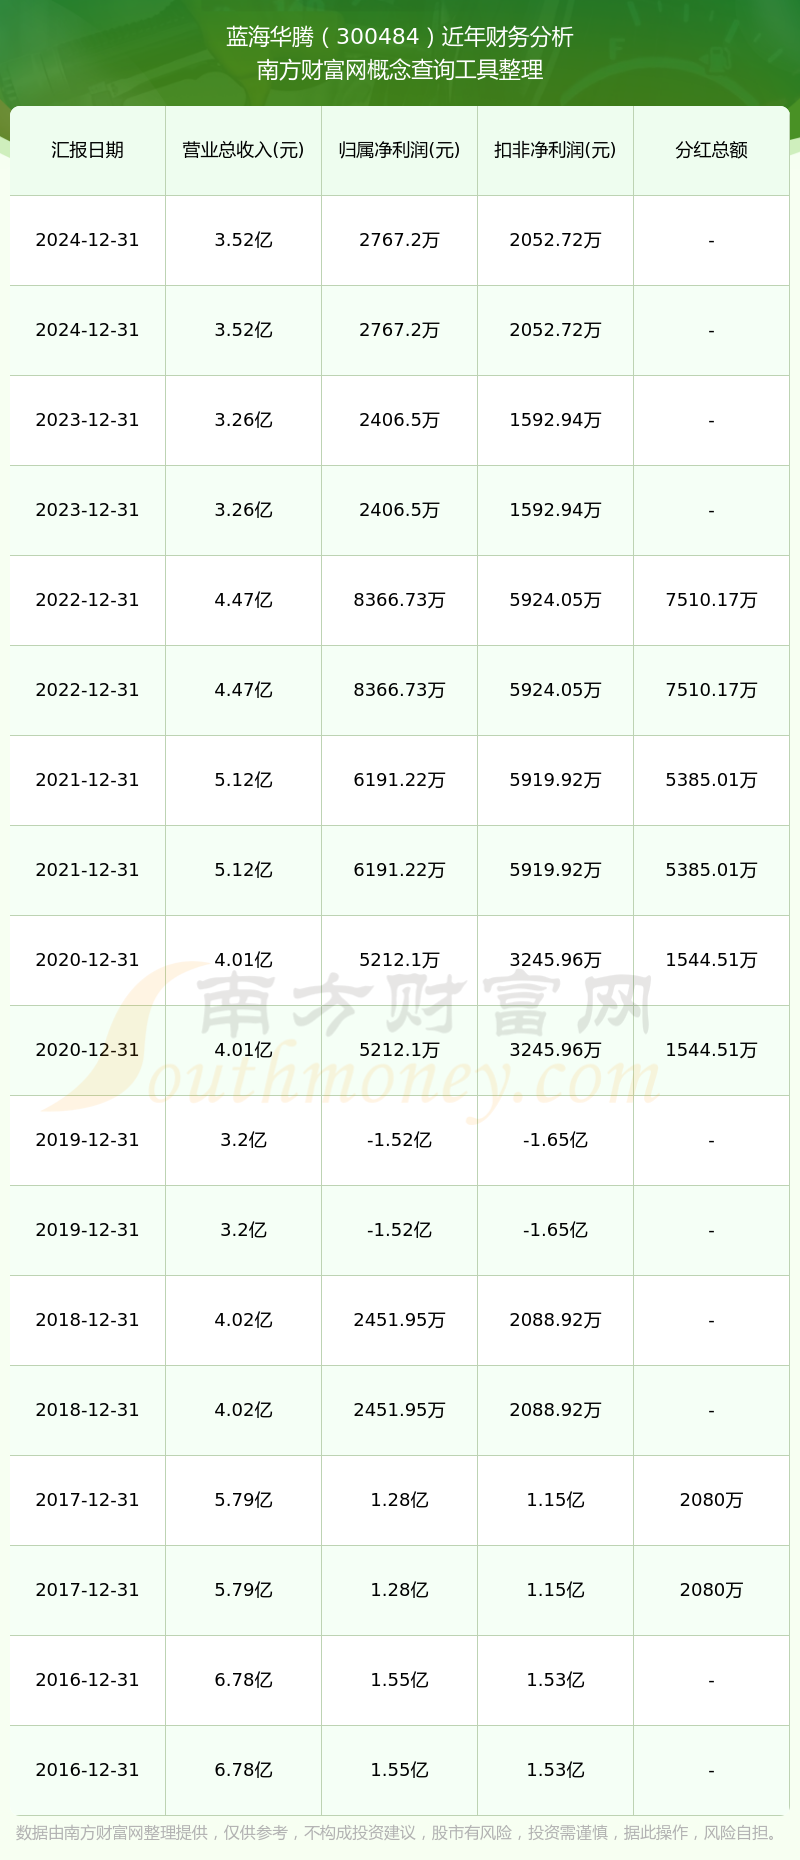Click the 营业总收入(元) column header

pyautogui.click(x=243, y=150)
